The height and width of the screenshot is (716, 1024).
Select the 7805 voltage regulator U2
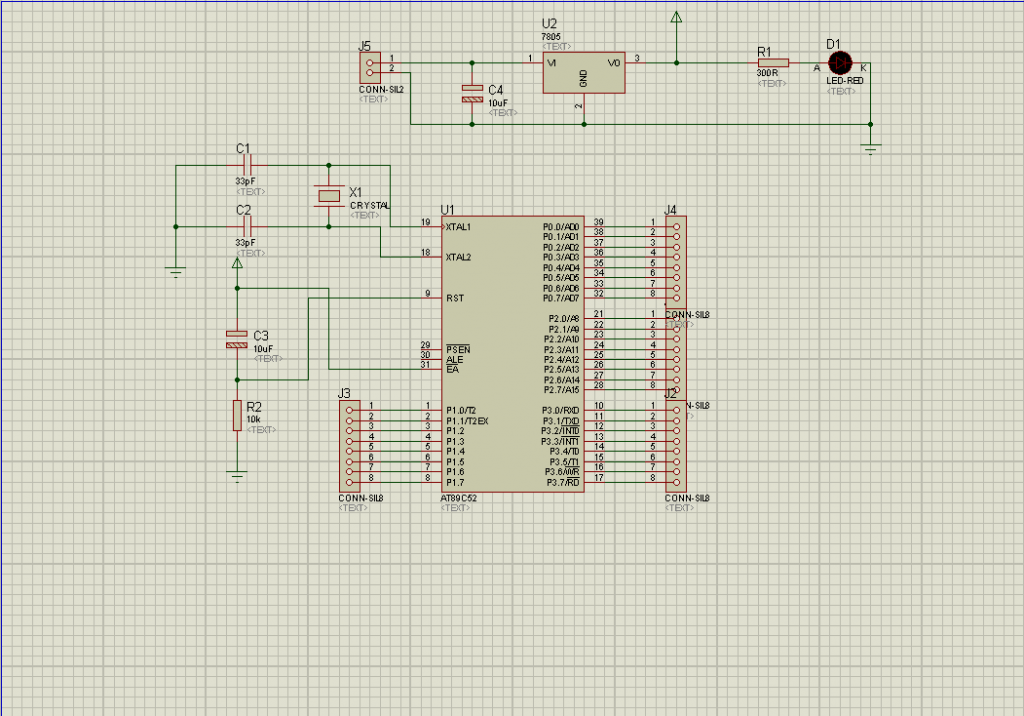[584, 73]
